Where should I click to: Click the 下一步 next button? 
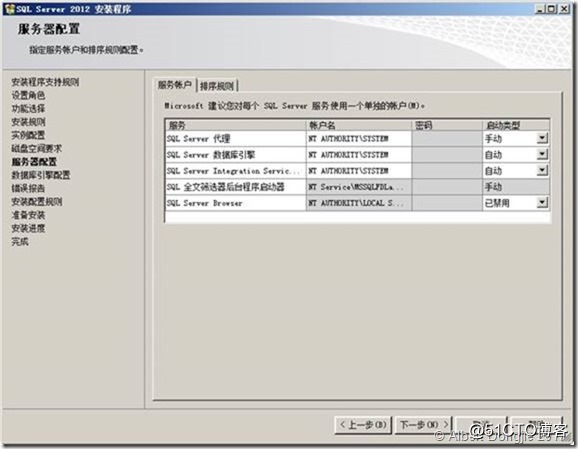[x=424, y=425]
